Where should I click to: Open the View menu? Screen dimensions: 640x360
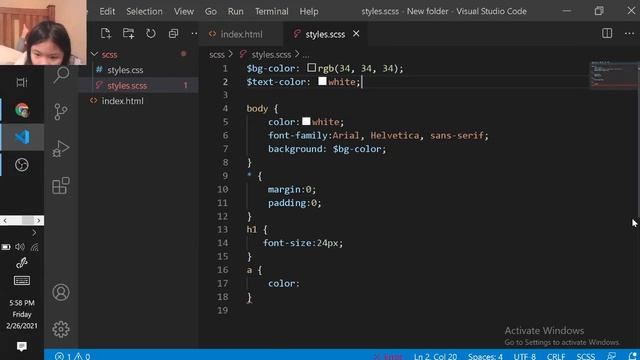pos(184,11)
